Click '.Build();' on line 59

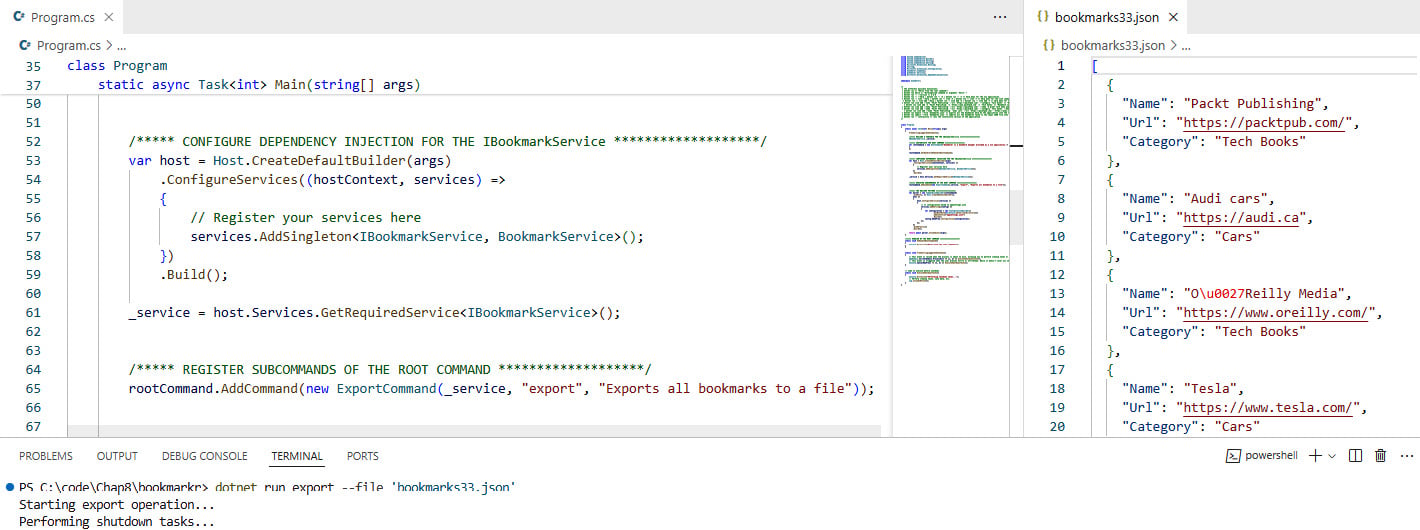194,274
